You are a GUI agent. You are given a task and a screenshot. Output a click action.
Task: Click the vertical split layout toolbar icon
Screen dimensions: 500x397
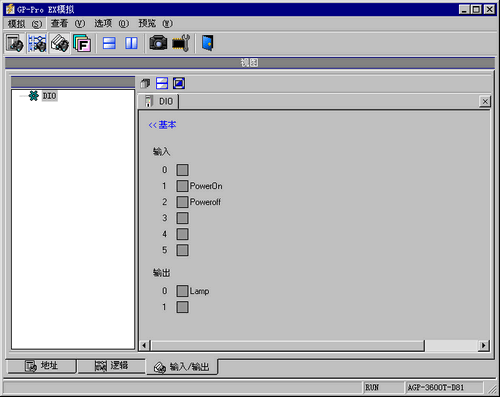coord(131,43)
